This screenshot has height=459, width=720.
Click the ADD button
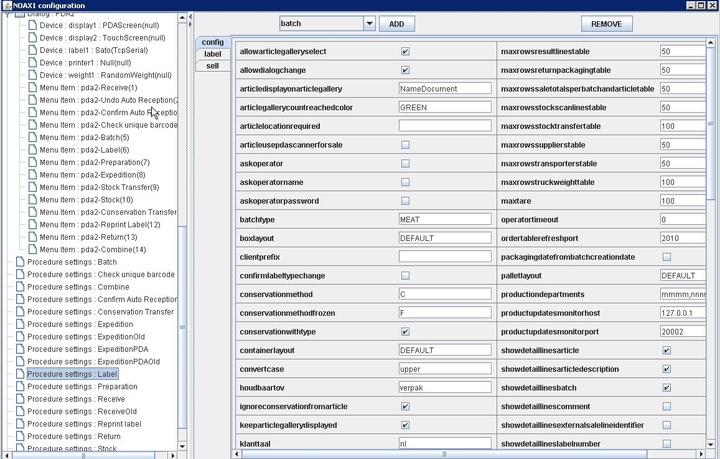(x=397, y=24)
